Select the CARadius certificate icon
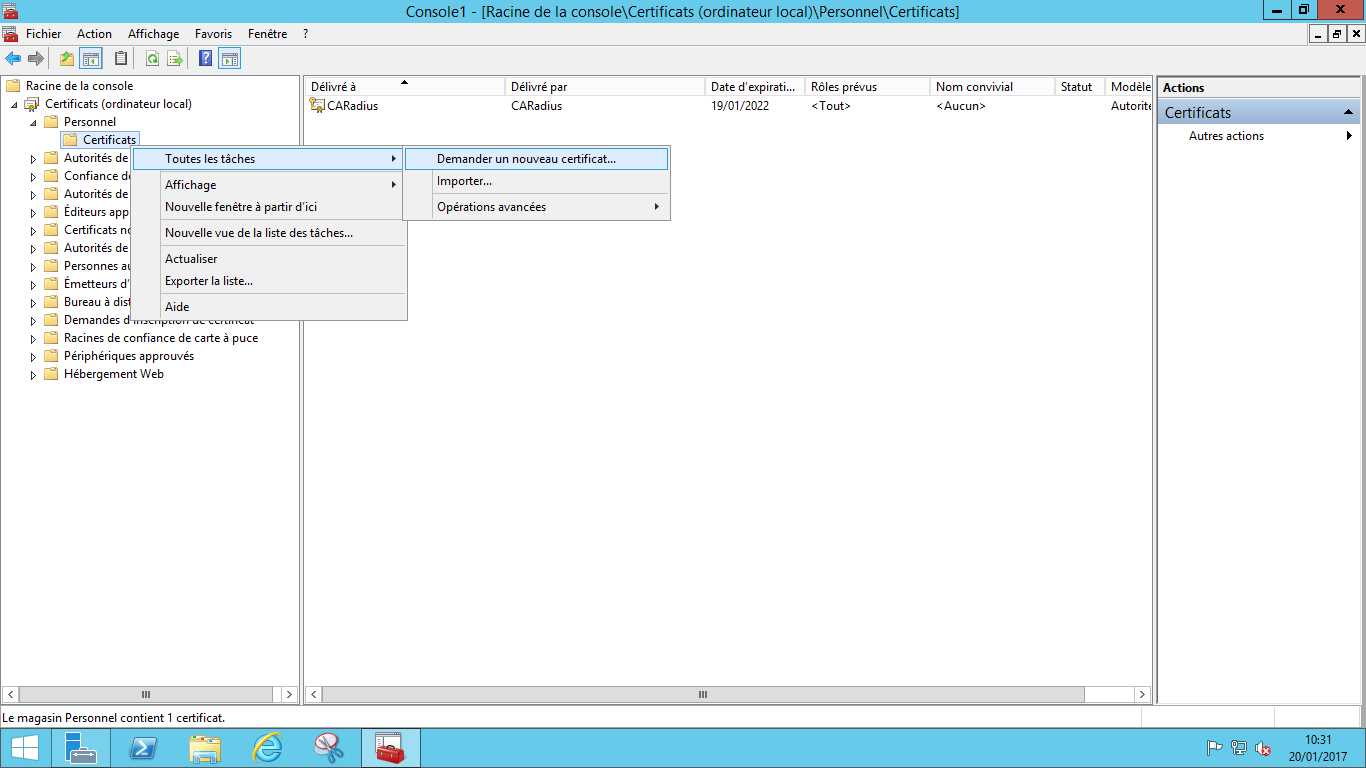Screen dimensions: 1366x768 pyautogui.click(x=317, y=106)
